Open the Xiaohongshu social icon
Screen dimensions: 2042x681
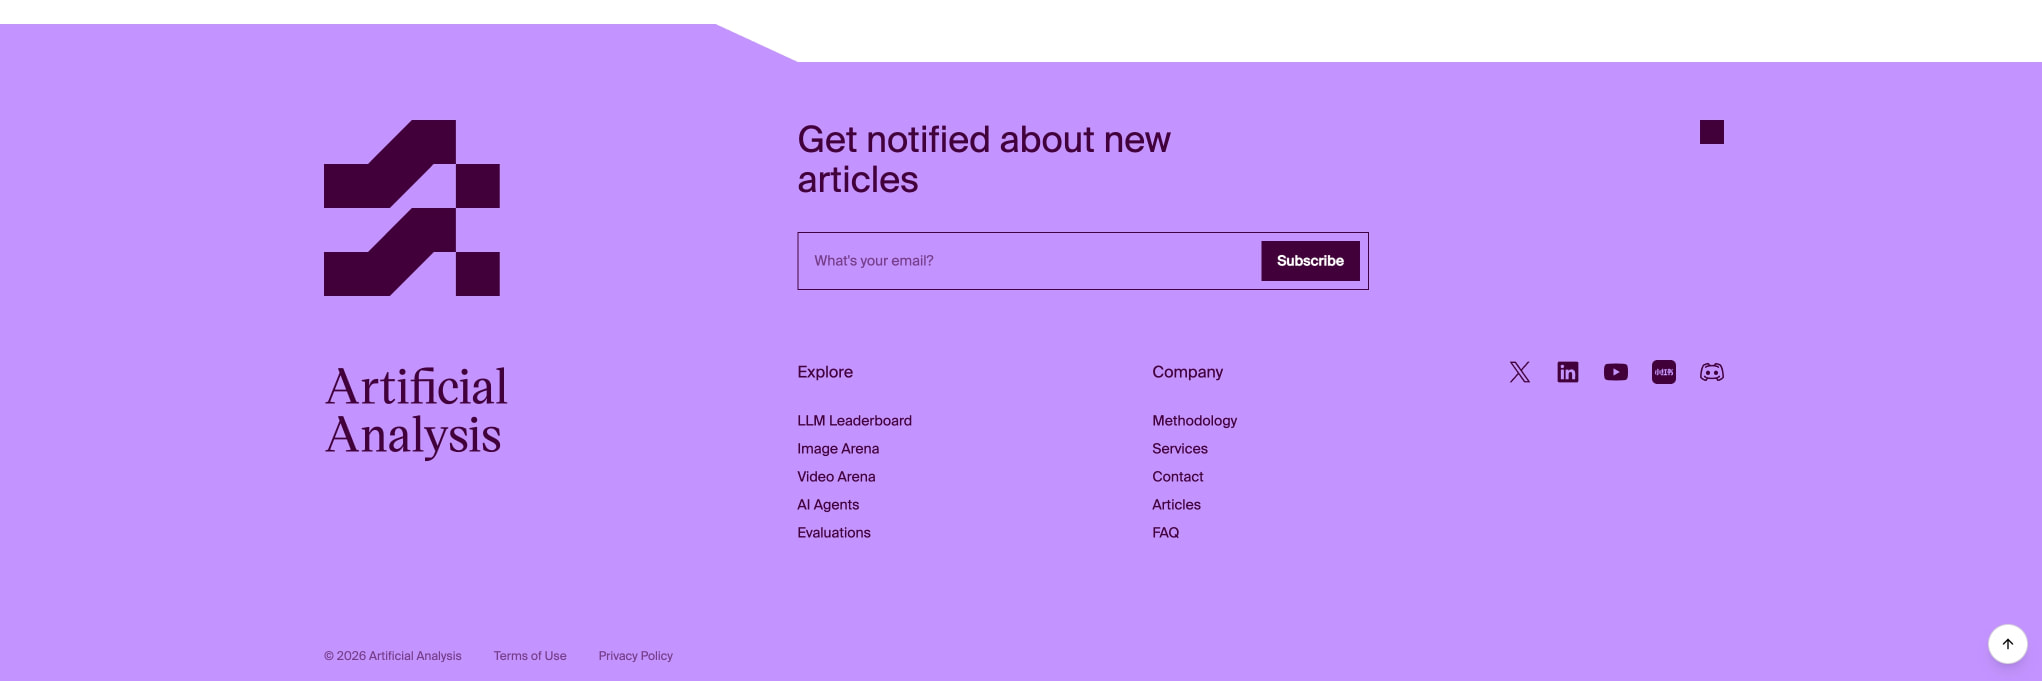tap(1663, 372)
